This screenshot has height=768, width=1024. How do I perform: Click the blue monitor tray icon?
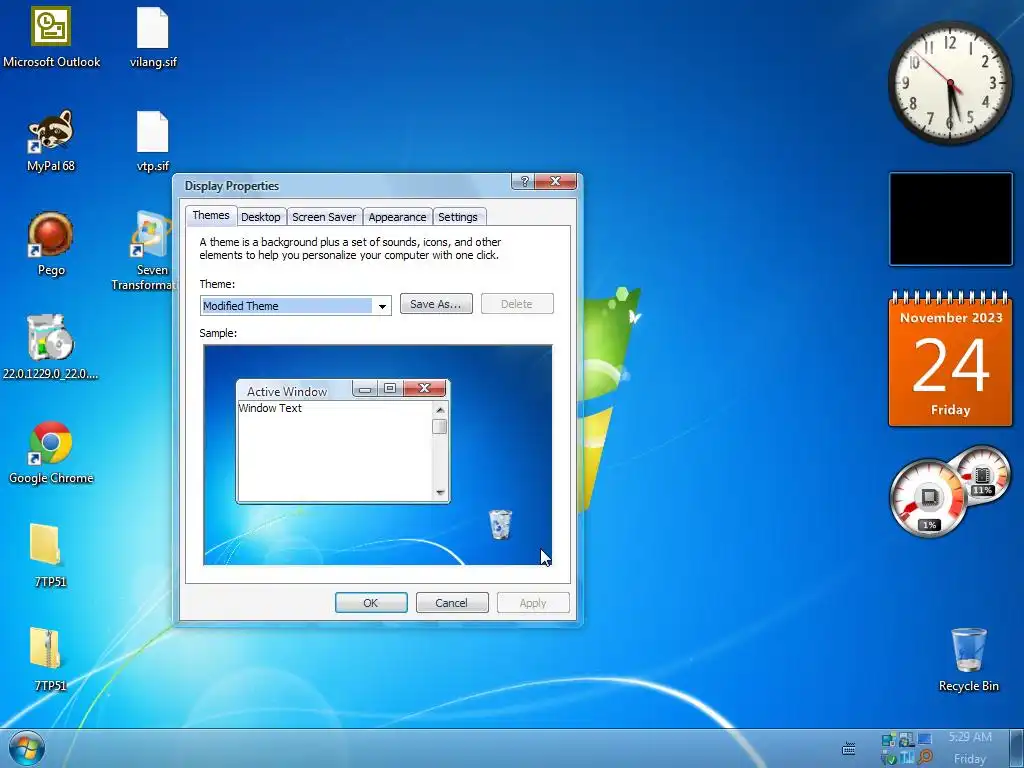click(925, 739)
